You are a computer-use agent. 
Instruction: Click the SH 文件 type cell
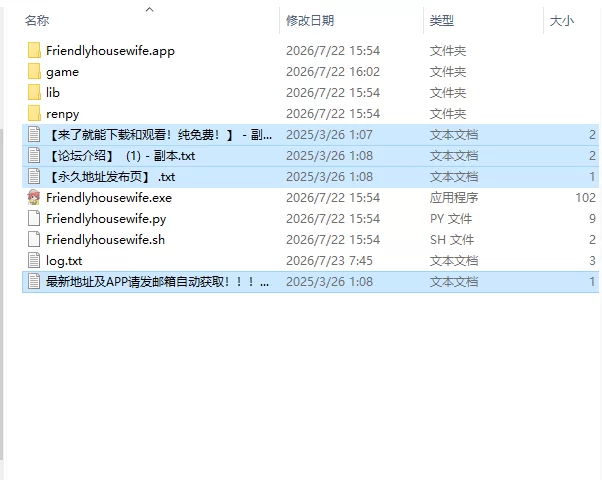452,240
